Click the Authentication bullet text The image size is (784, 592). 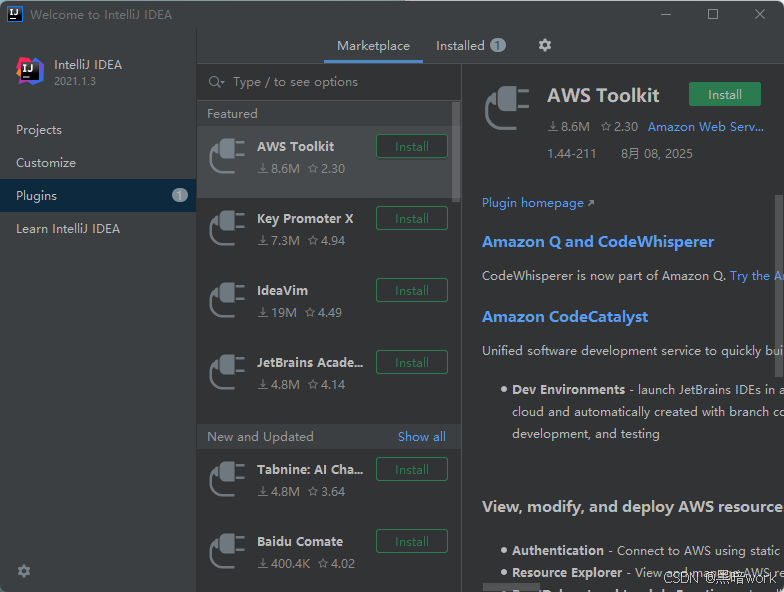pos(558,550)
